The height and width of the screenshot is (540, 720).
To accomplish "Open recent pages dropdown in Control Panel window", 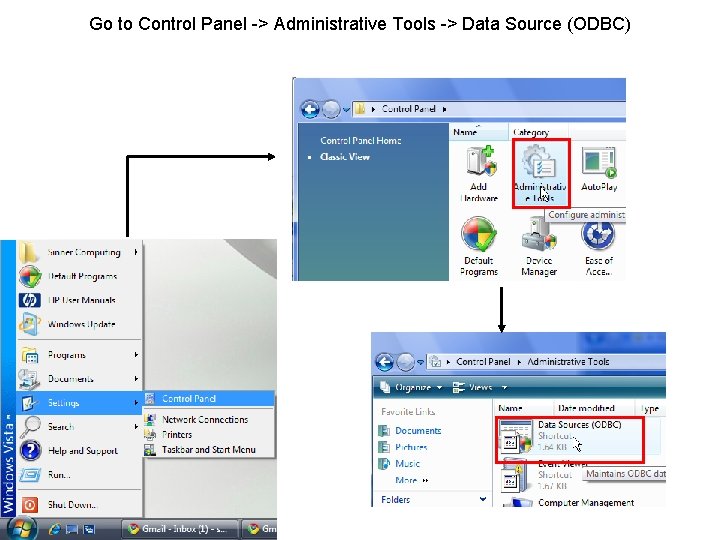I will (346, 110).
